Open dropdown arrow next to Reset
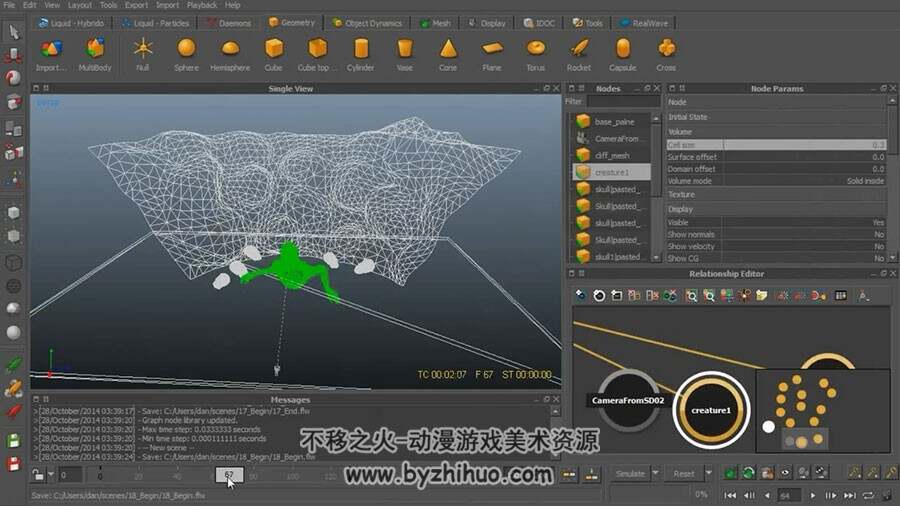This screenshot has height=506, width=900. click(708, 473)
